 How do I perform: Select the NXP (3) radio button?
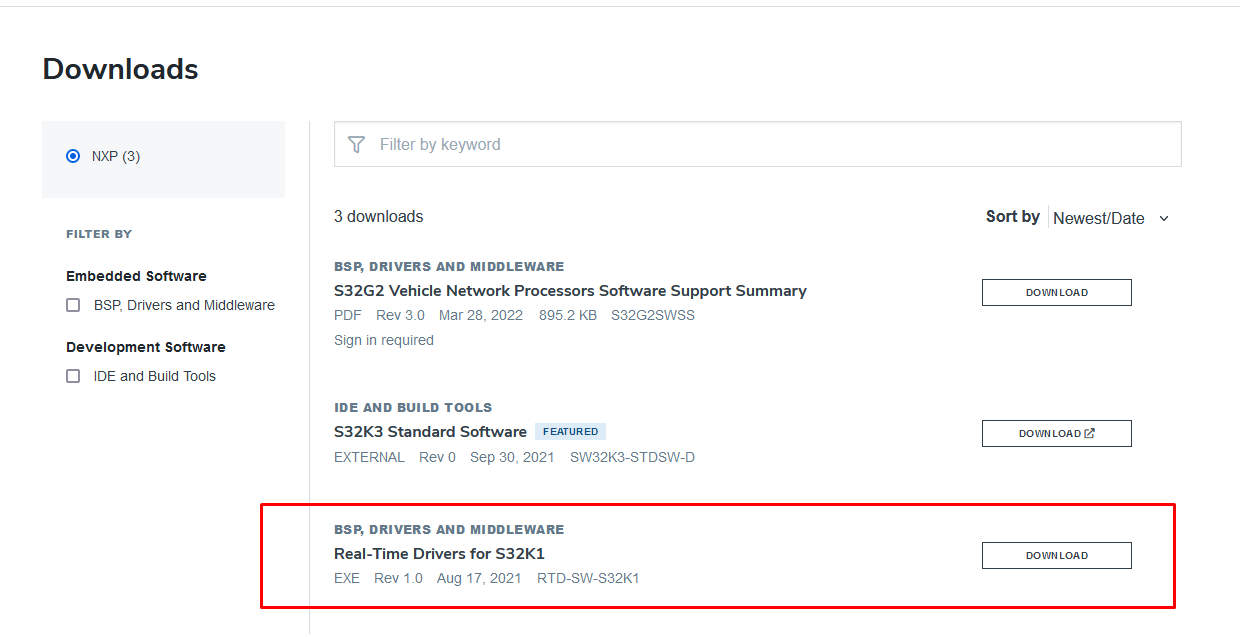[x=73, y=156]
